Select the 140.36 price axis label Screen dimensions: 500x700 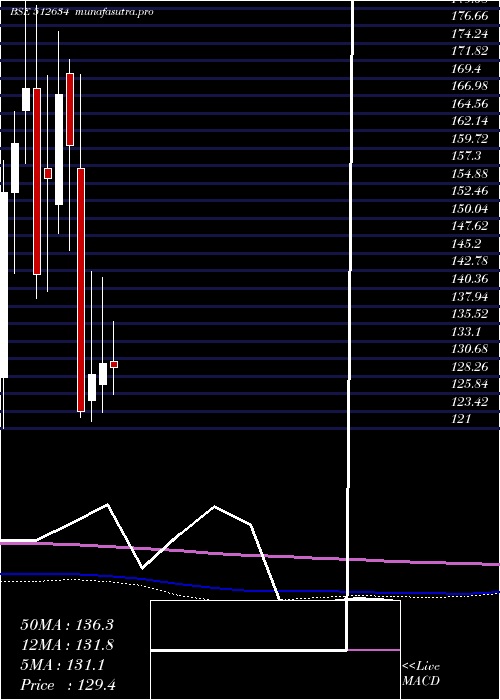pos(470,279)
